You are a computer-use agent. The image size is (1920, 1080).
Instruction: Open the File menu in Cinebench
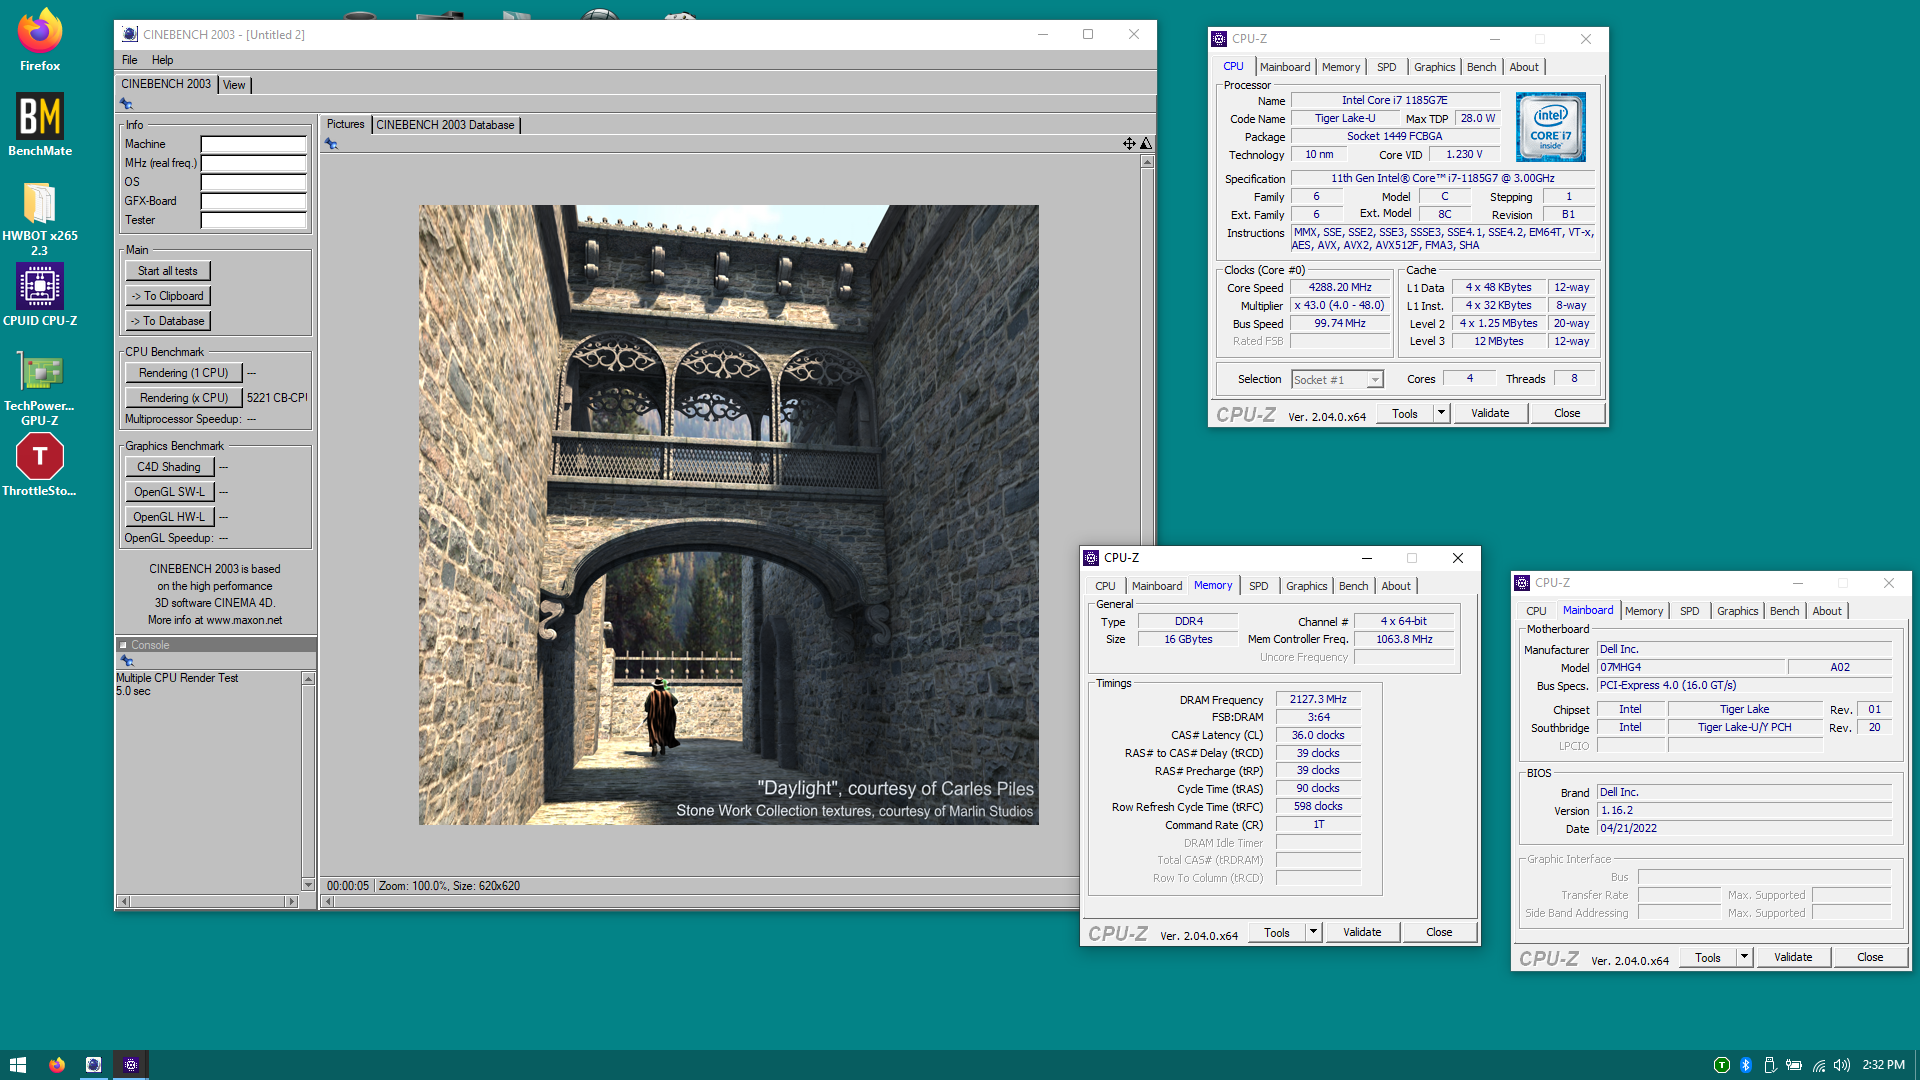coord(130,60)
